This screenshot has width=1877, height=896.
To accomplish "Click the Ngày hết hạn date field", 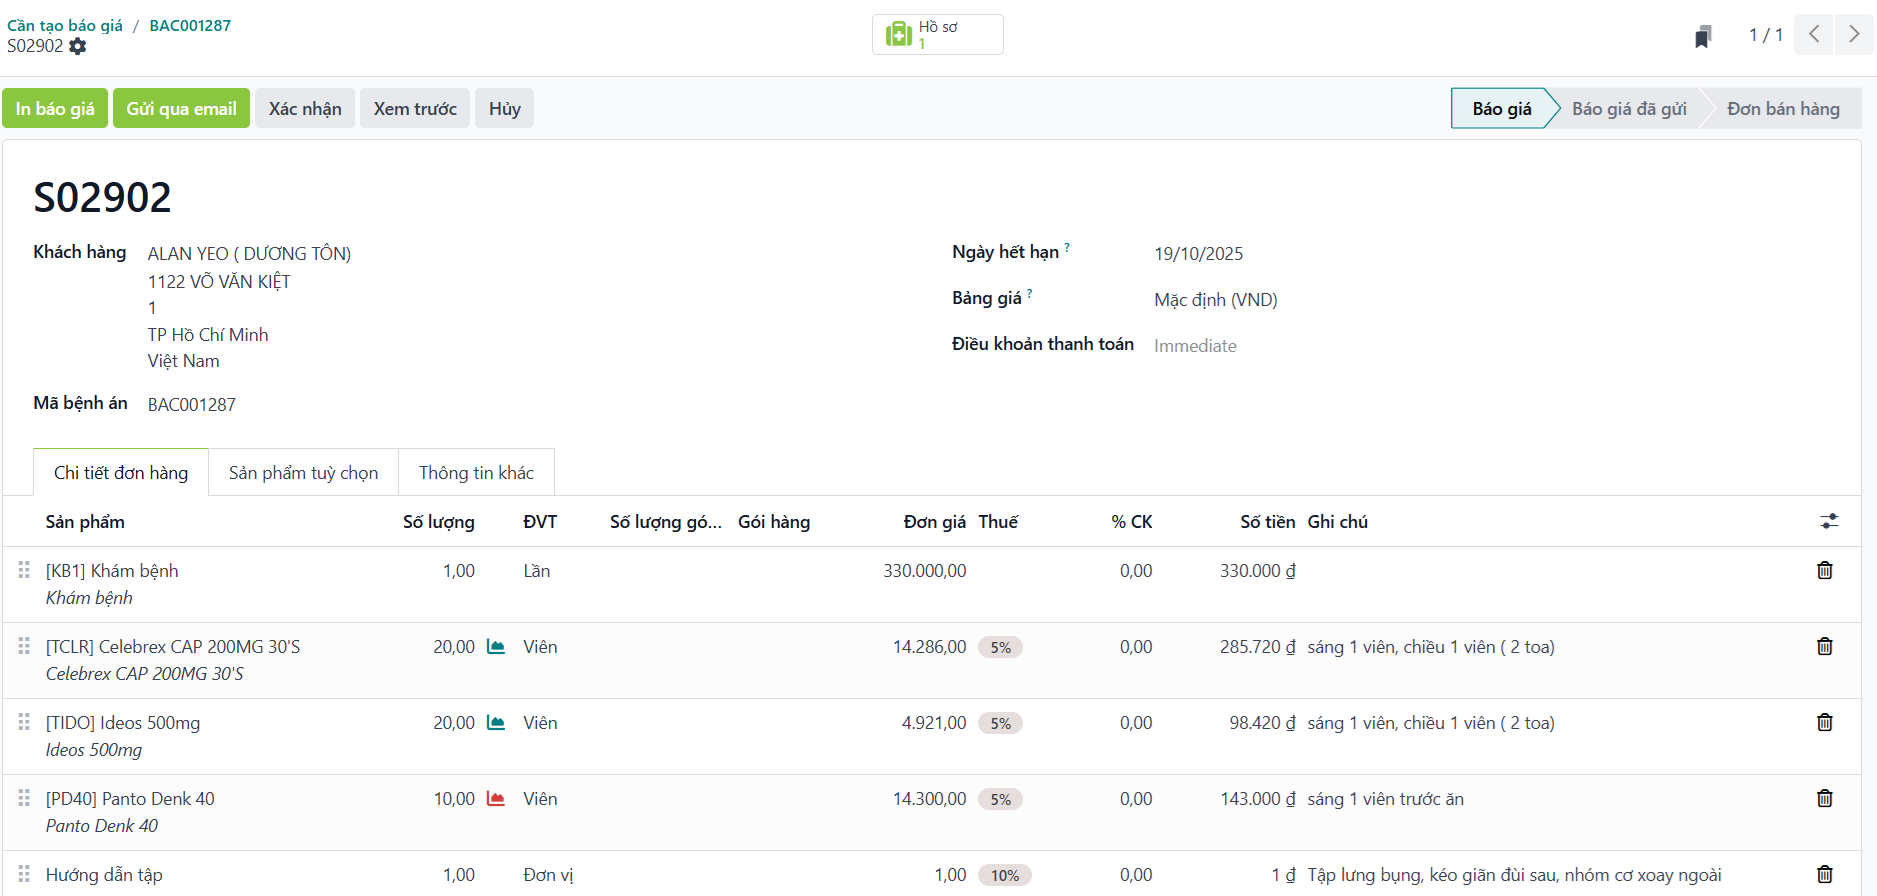I will (x=1198, y=254).
